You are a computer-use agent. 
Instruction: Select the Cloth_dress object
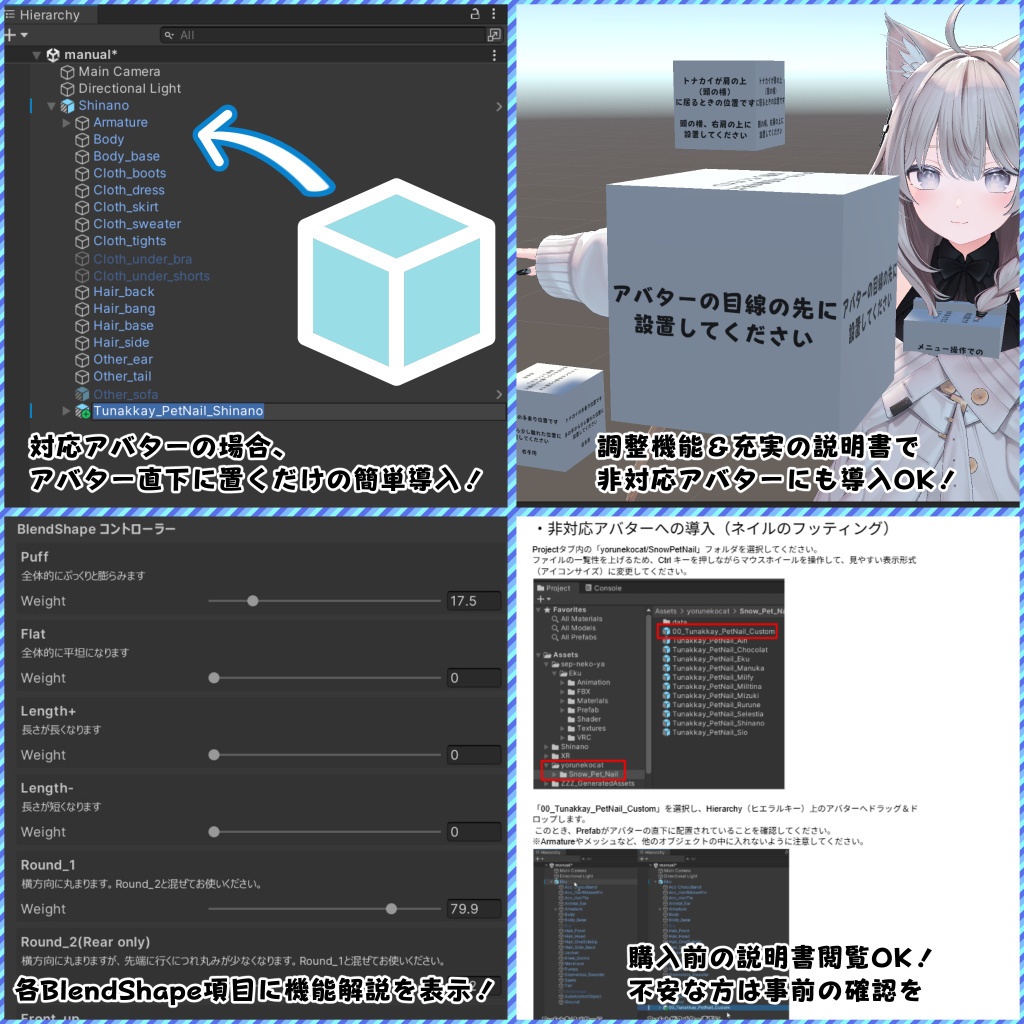(130, 190)
